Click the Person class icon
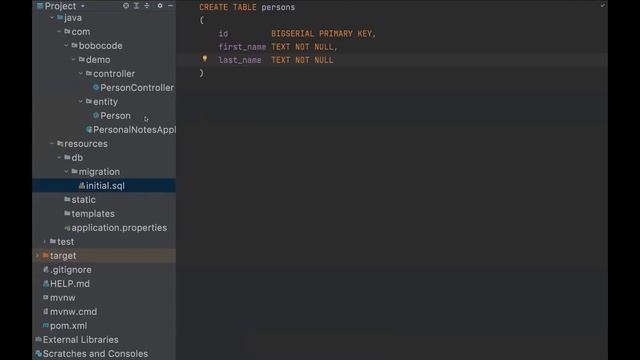 click(x=96, y=116)
